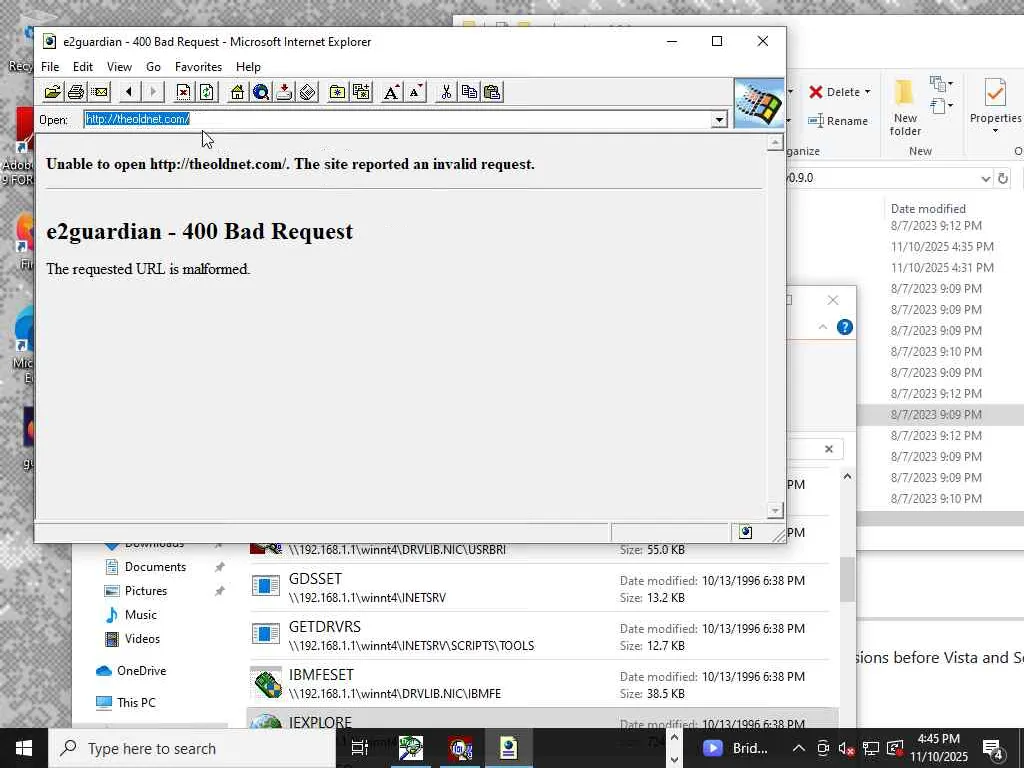Reload page using the Refresh icon
The height and width of the screenshot is (768, 1024).
pyautogui.click(x=207, y=92)
